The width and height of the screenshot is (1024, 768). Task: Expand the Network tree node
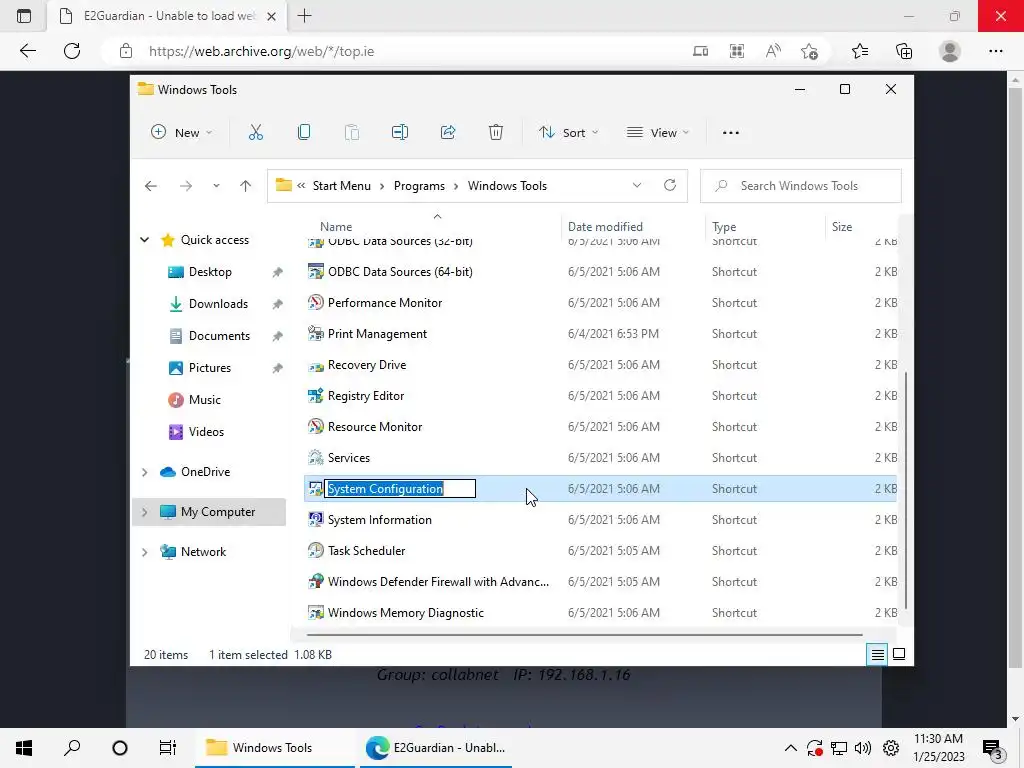coord(144,552)
